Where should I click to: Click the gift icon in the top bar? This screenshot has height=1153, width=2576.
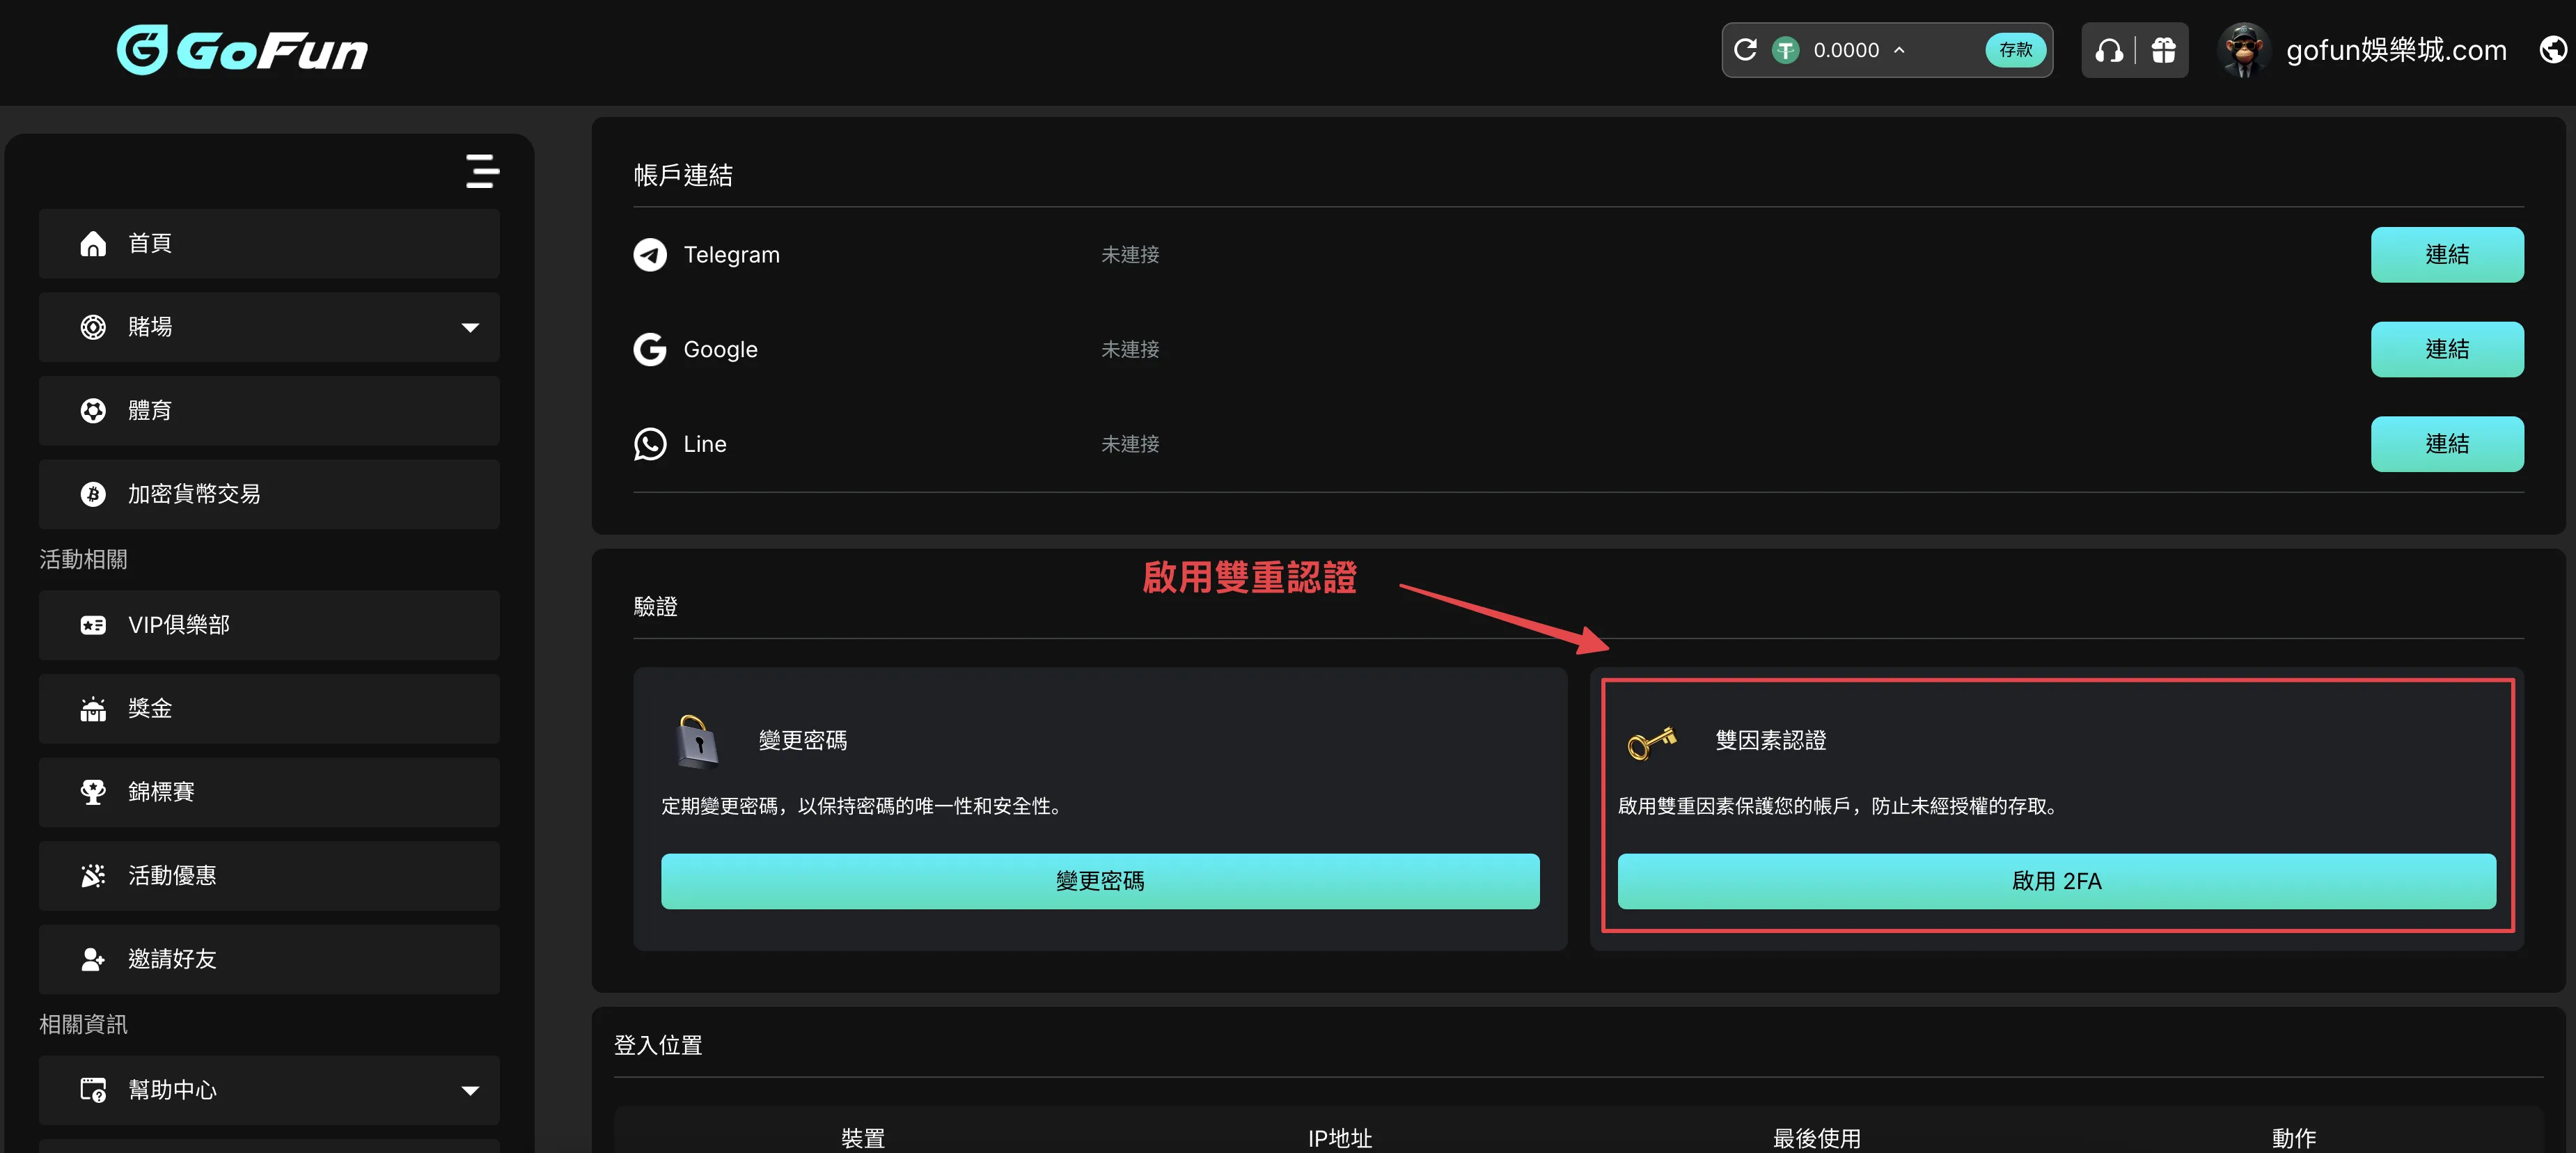coord(2163,50)
